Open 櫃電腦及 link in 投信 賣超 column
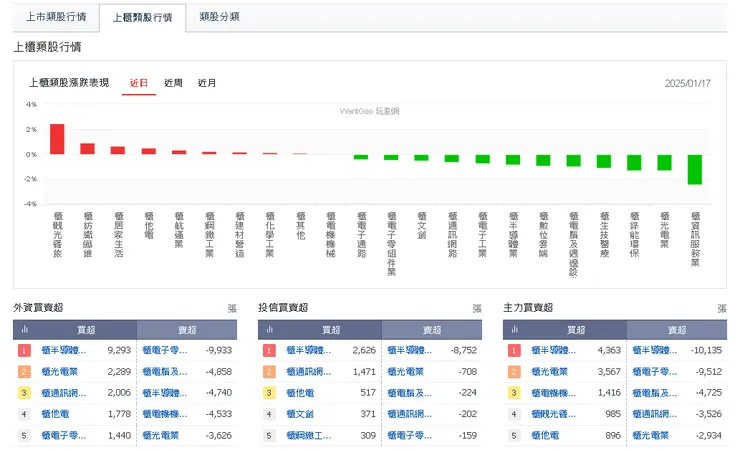 [409, 393]
